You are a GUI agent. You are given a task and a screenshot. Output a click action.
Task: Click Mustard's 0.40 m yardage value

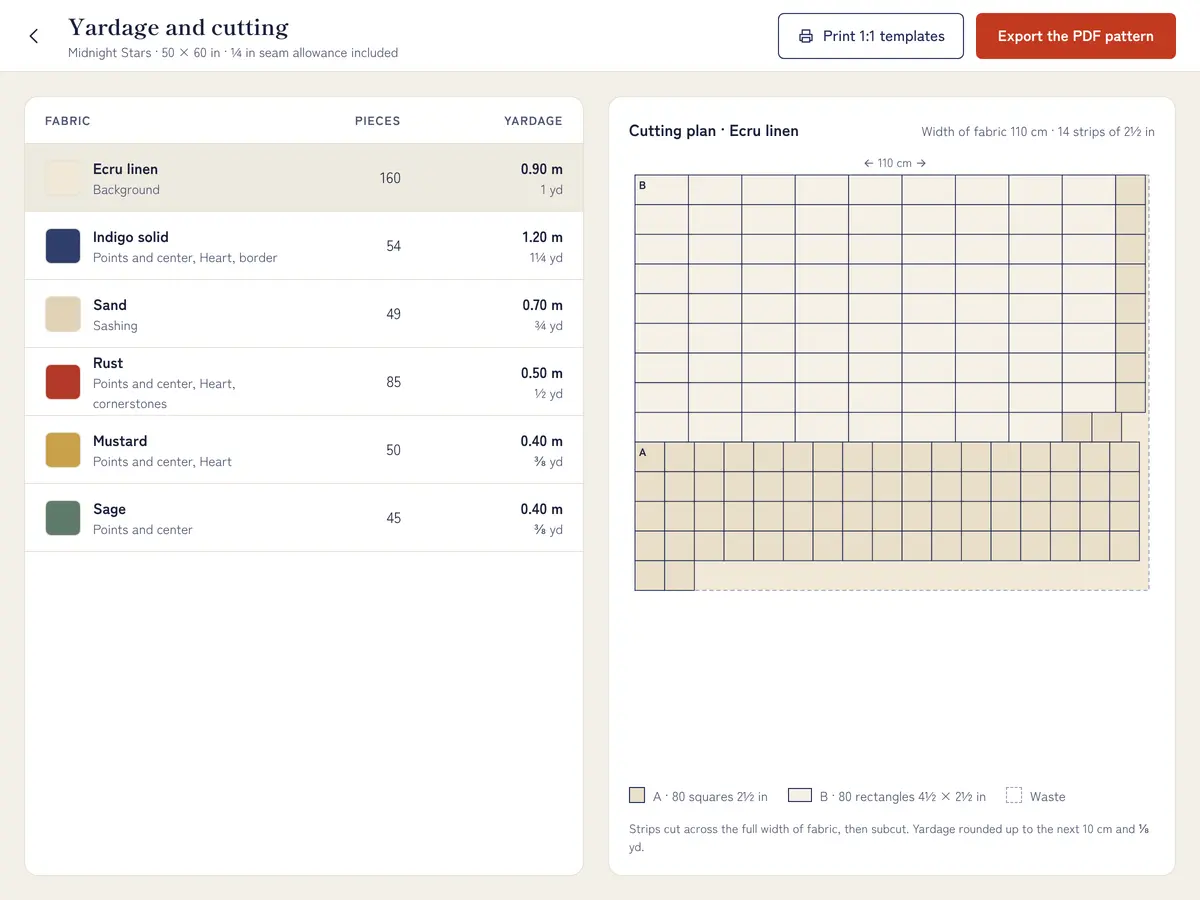point(541,441)
